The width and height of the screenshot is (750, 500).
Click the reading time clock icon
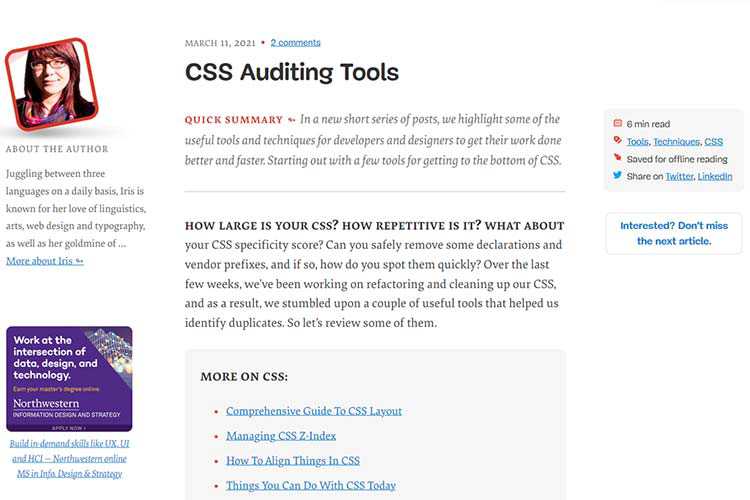click(617, 124)
